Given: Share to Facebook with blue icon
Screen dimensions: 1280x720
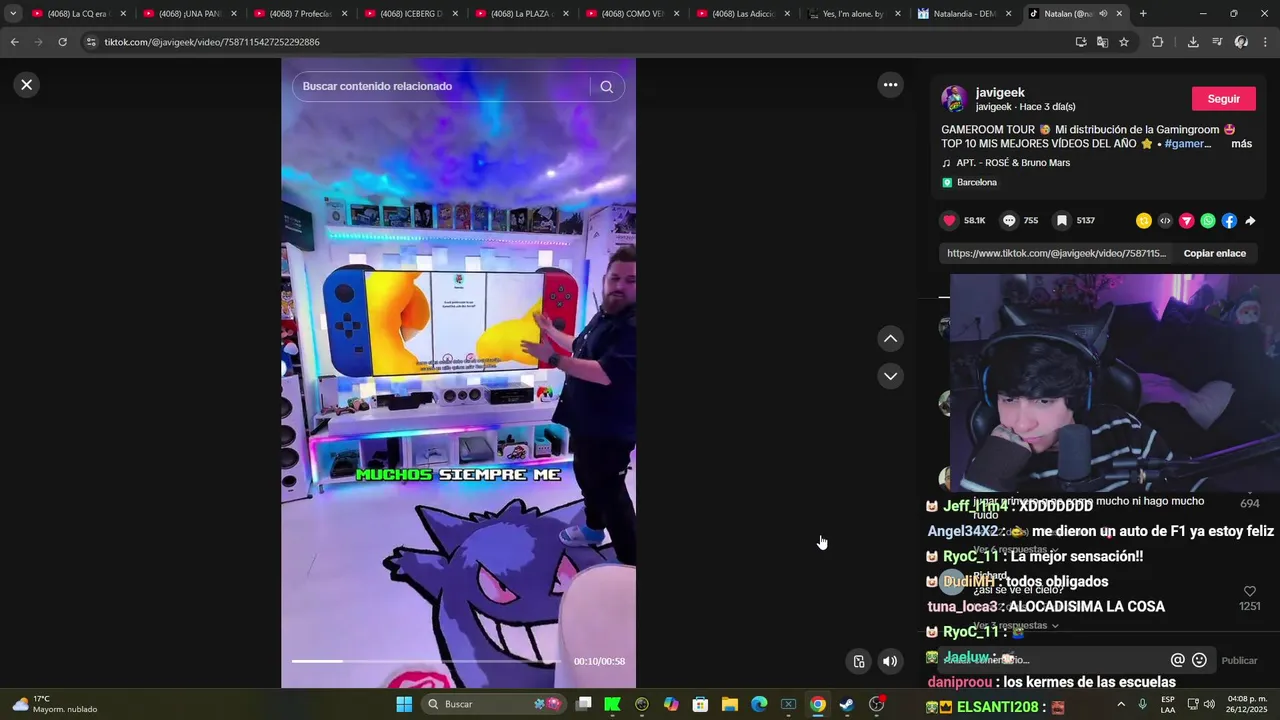Looking at the screenshot, I should (x=1229, y=221).
